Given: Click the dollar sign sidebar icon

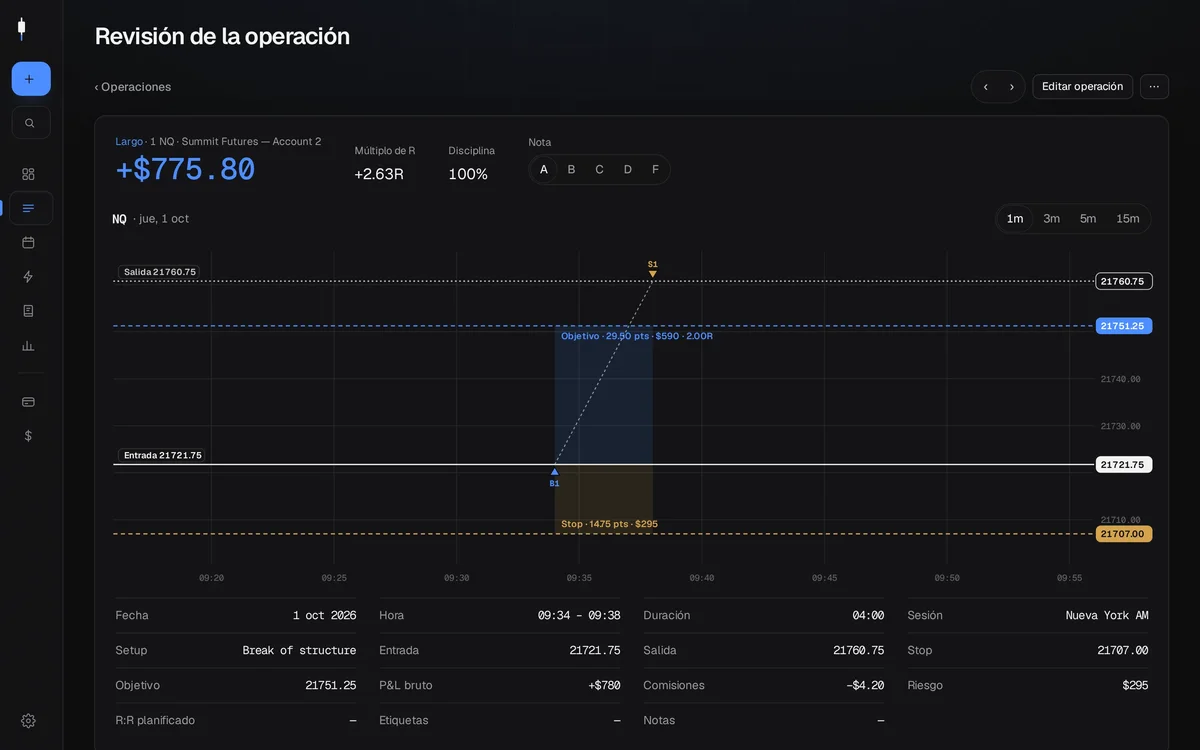Looking at the screenshot, I should pyautogui.click(x=28, y=436).
